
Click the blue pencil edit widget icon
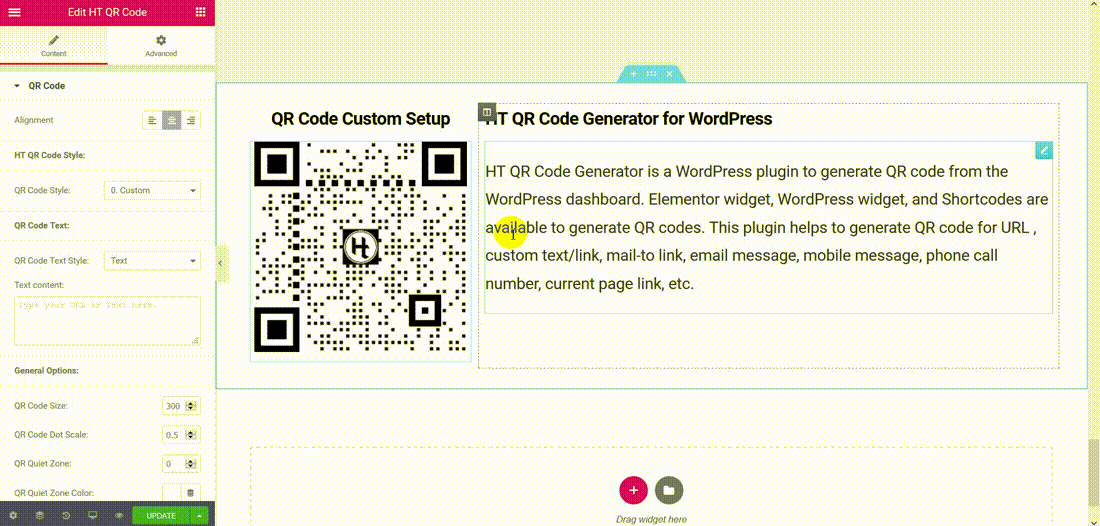point(1044,150)
